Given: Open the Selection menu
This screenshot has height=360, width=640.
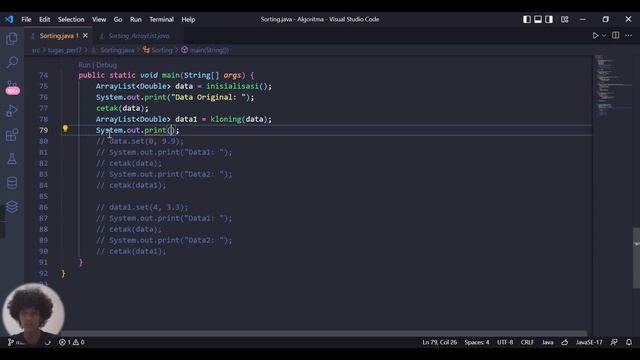Looking at the screenshot, I should click(71, 19).
